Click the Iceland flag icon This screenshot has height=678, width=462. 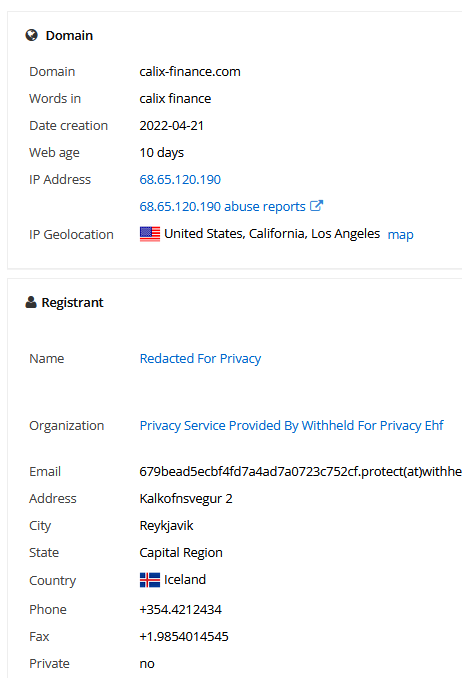click(150, 580)
